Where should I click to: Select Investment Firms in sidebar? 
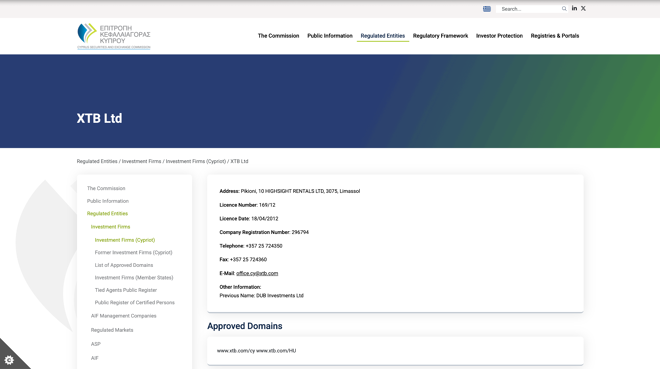pyautogui.click(x=110, y=227)
